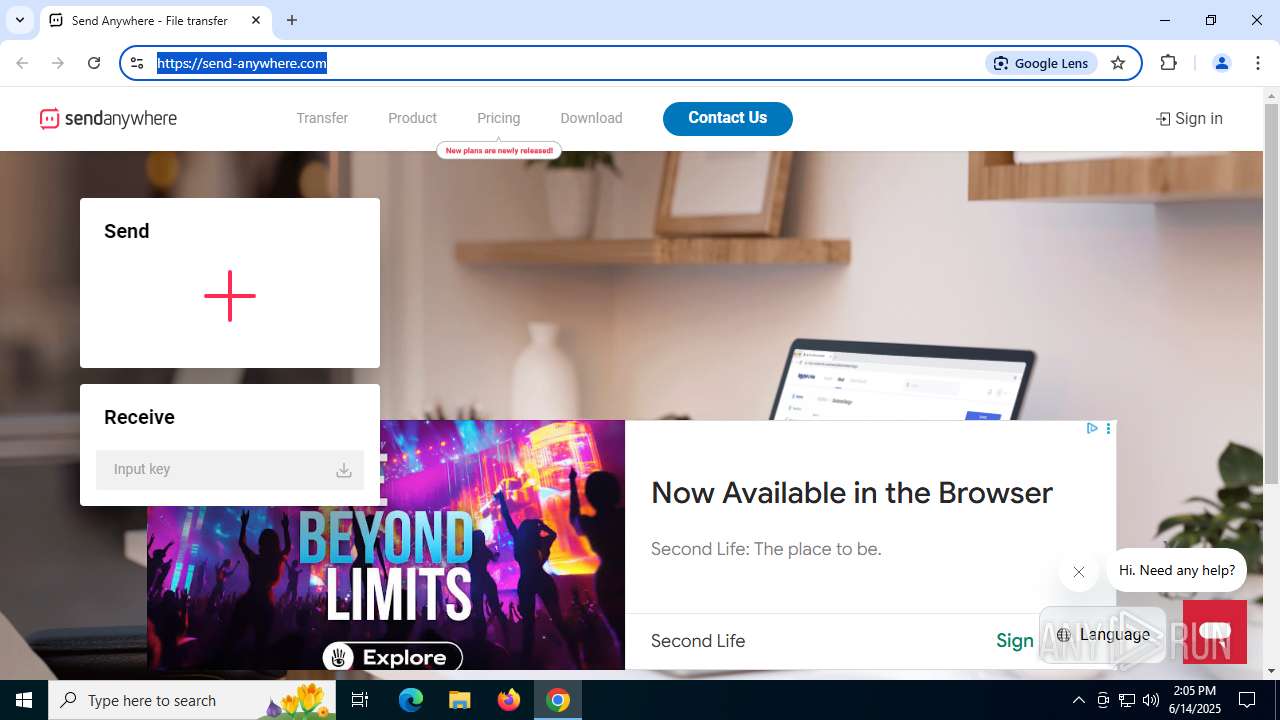
Task: Click the network icon in system tray
Action: tap(1127, 700)
